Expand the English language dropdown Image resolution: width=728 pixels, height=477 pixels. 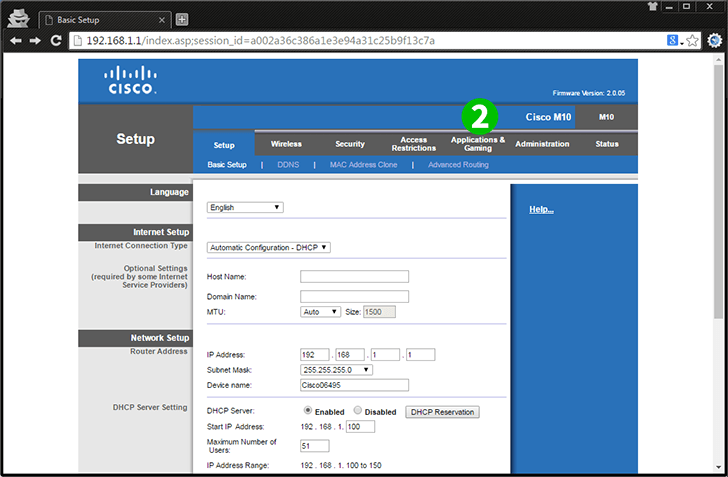(x=245, y=207)
